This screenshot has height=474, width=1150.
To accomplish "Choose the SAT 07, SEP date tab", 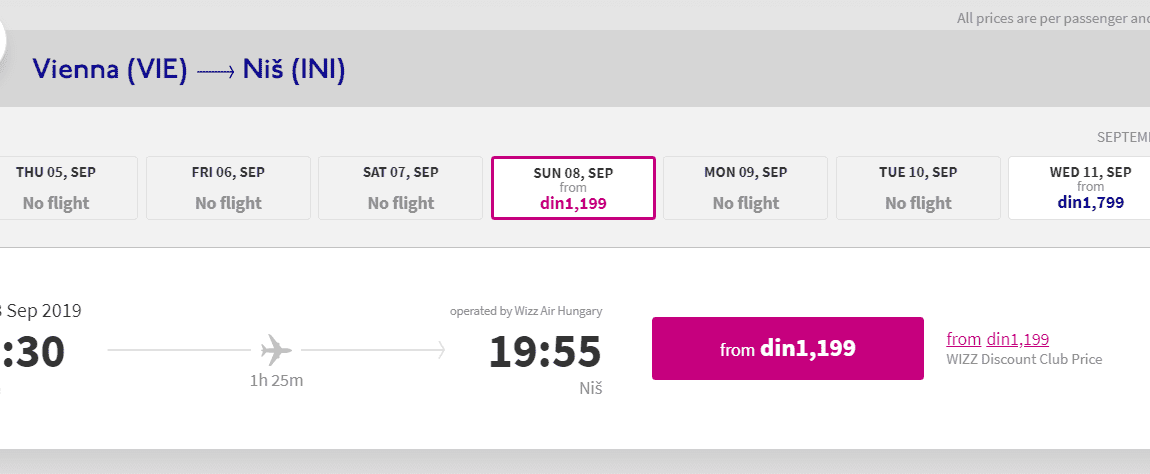I will pos(400,188).
